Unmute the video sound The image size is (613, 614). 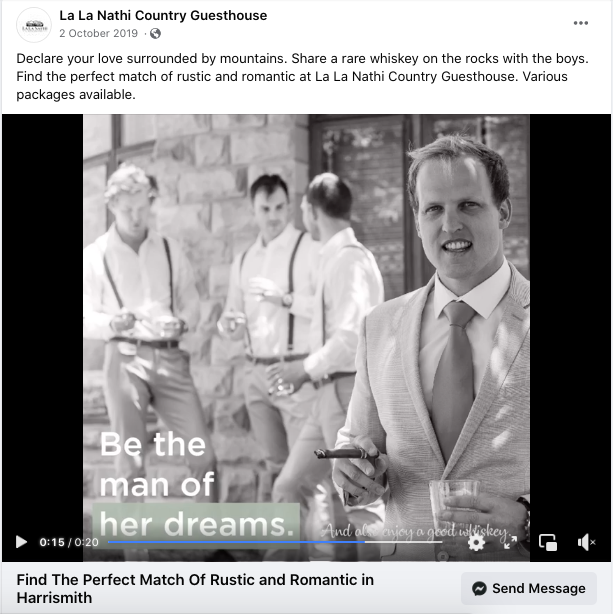tap(586, 542)
